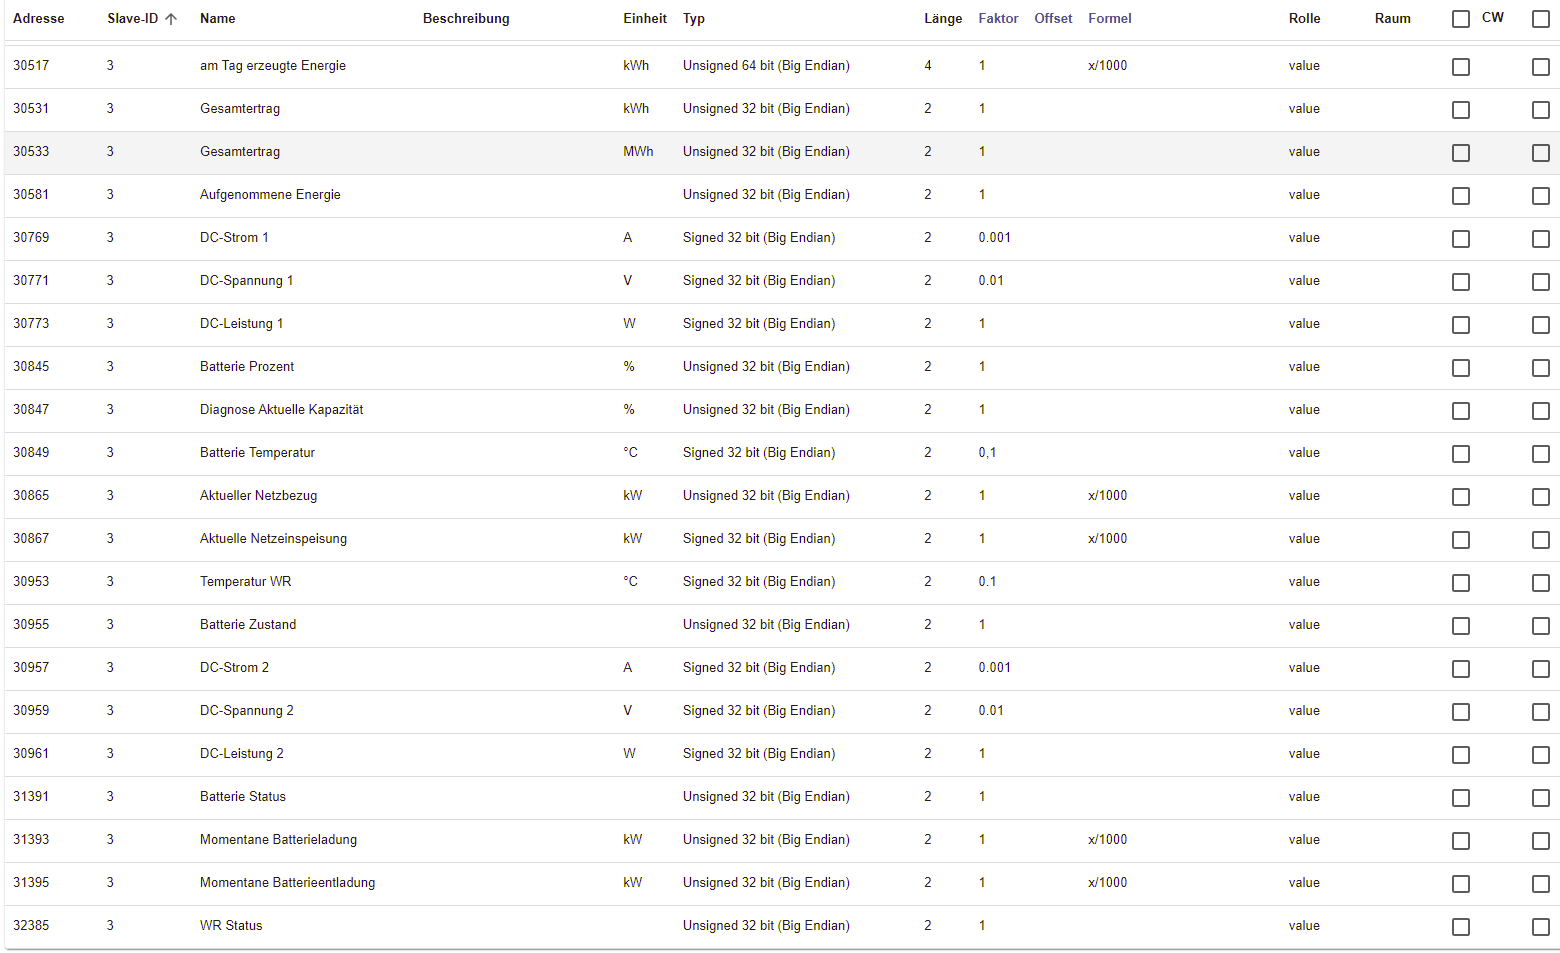This screenshot has width=1560, height=953.
Task: Toggle the rightmost checkbox in the table header
Action: pos(1541,19)
